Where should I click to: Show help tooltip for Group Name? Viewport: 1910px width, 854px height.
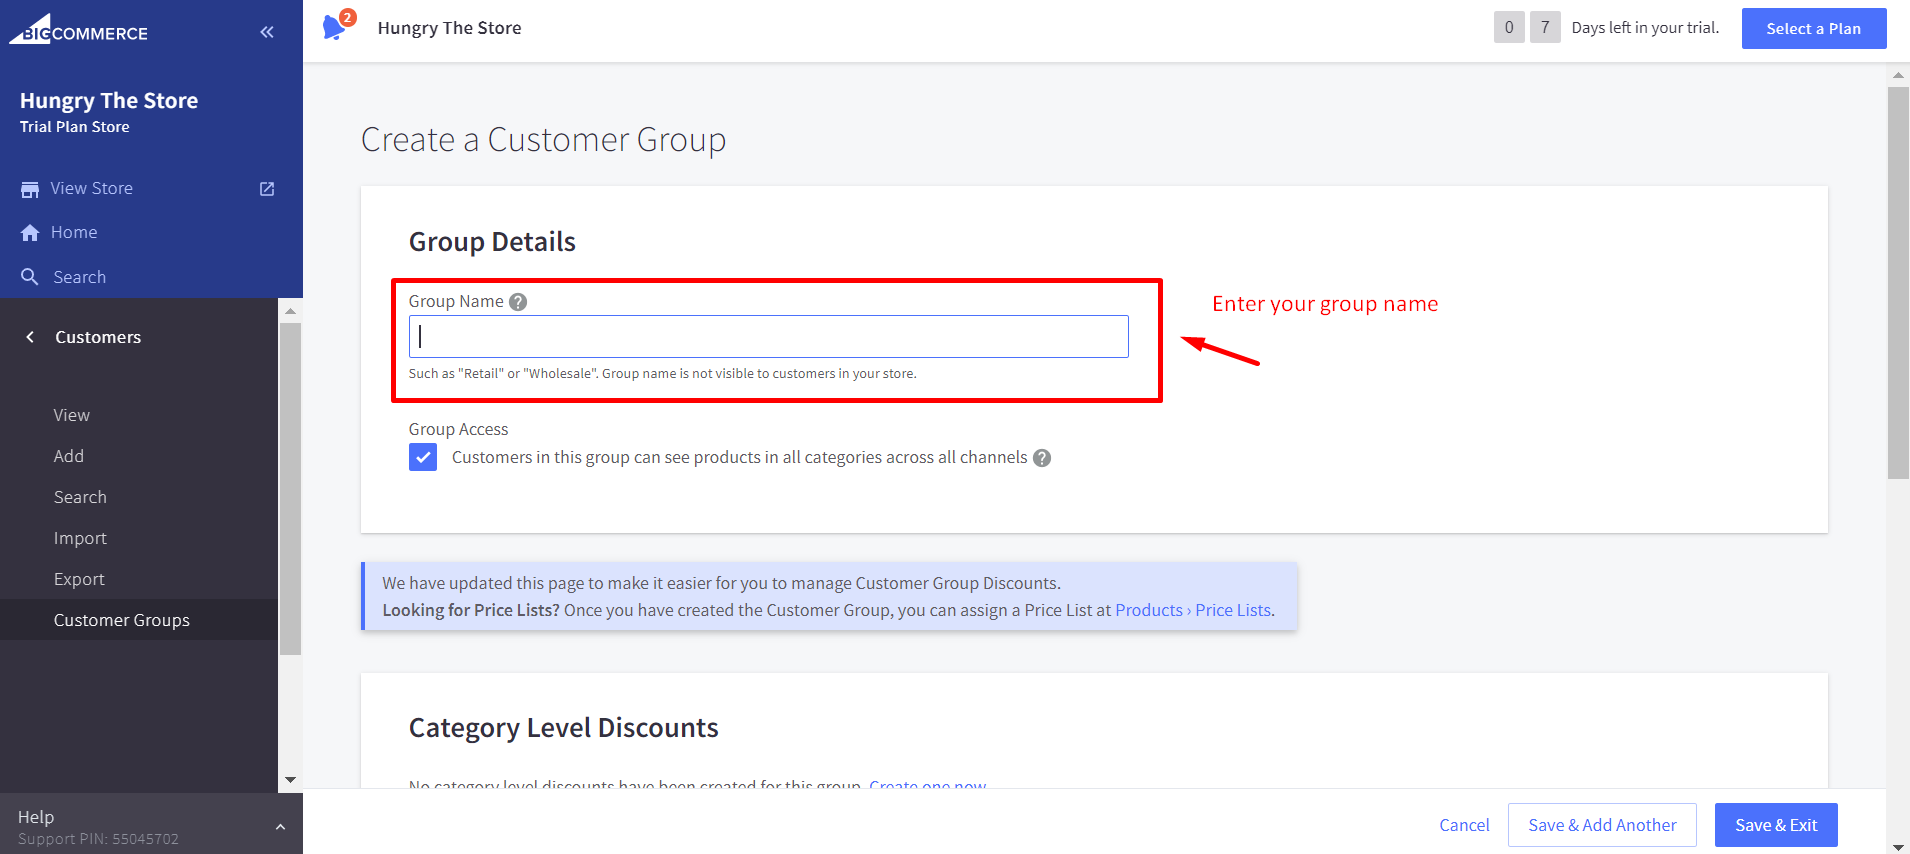coord(518,302)
